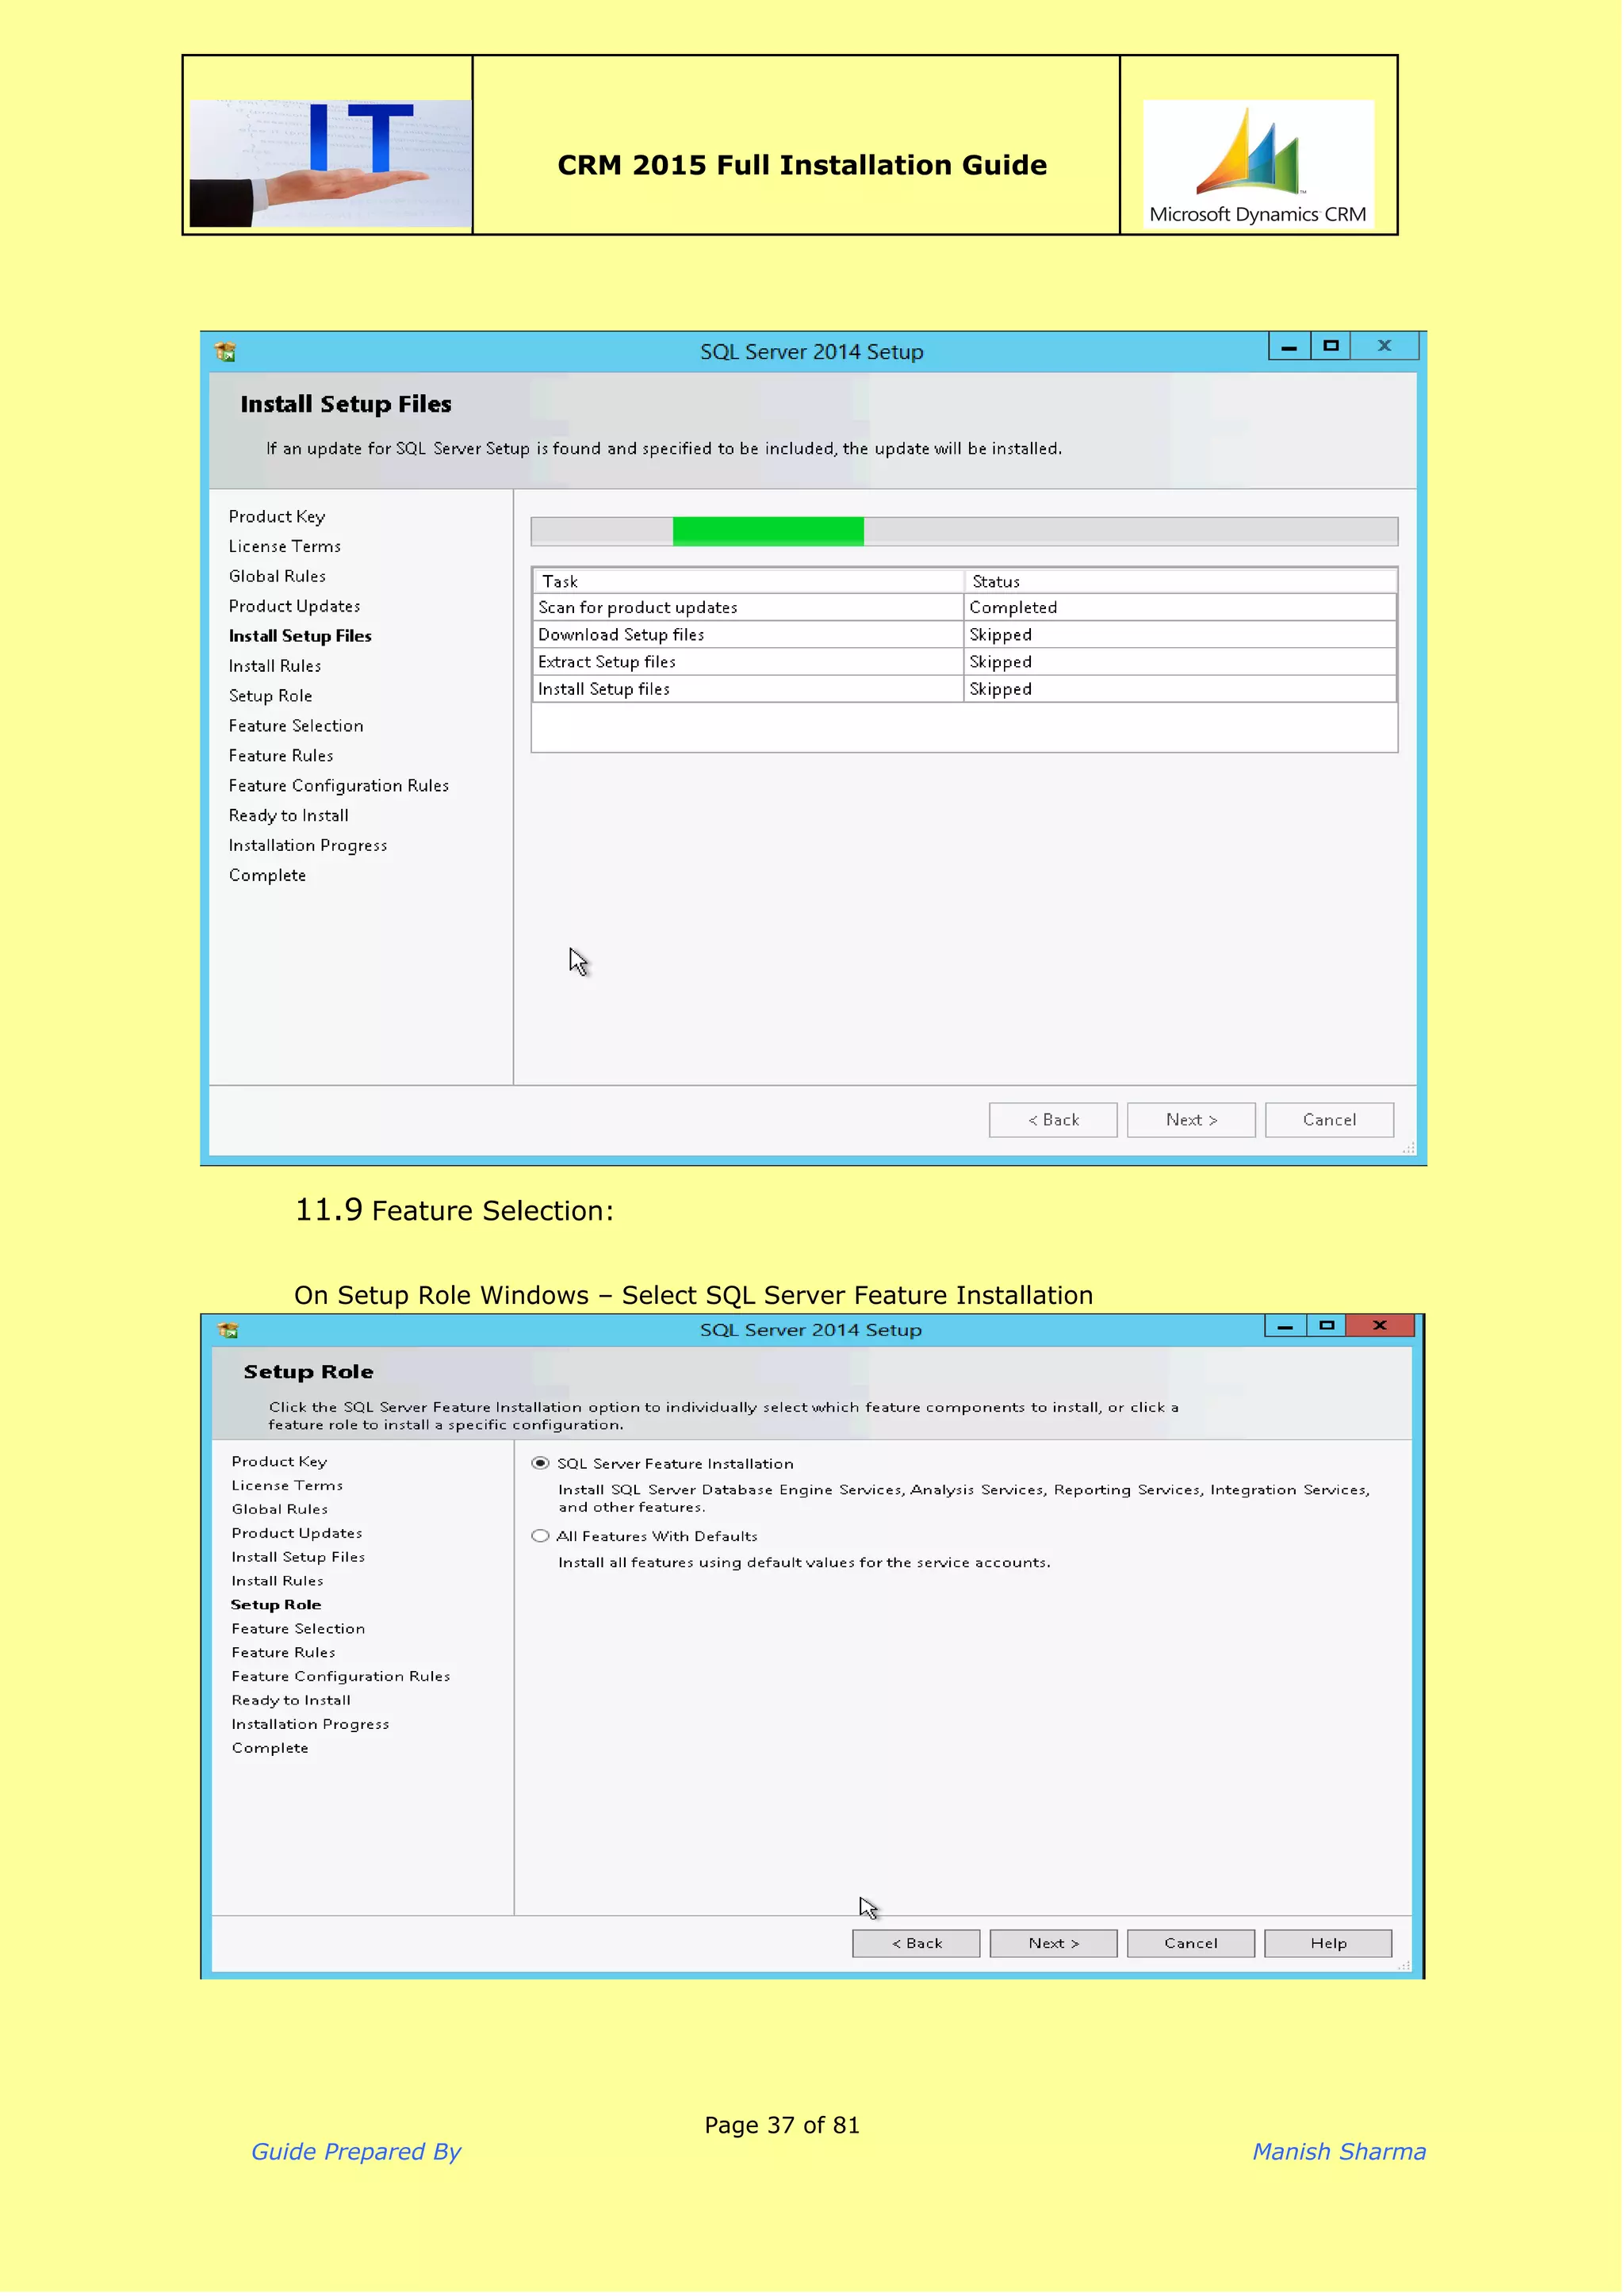Click Feature Selection step in Install Setup Files window
This screenshot has height=2296, width=1624.
296,727
